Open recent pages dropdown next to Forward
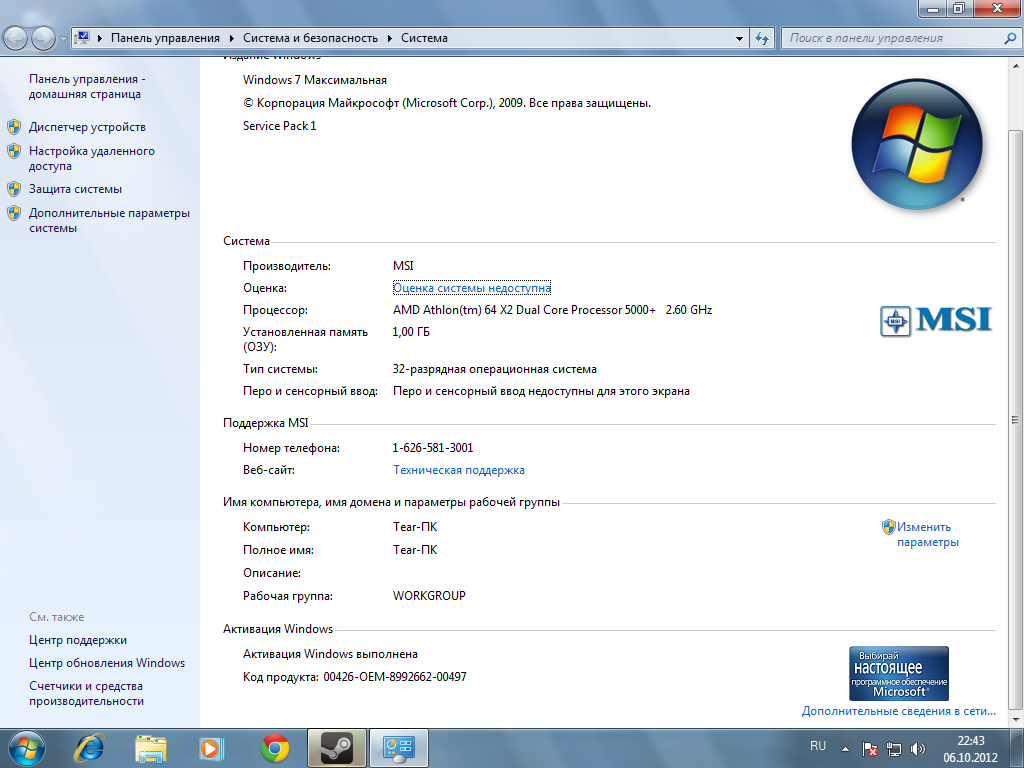Viewport: 1024px width, 768px height. tap(63, 39)
